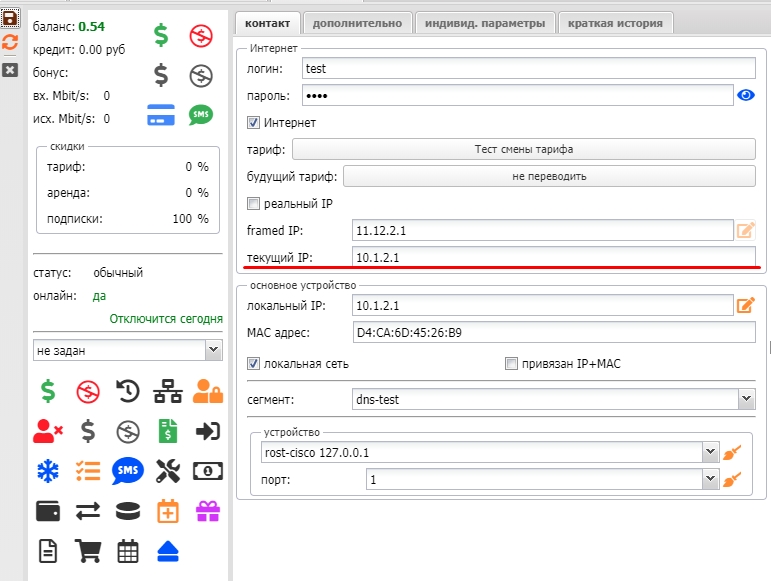This screenshot has width=771, height=581.
Task: Open the 'не задан' dropdown list
Action: (212, 350)
